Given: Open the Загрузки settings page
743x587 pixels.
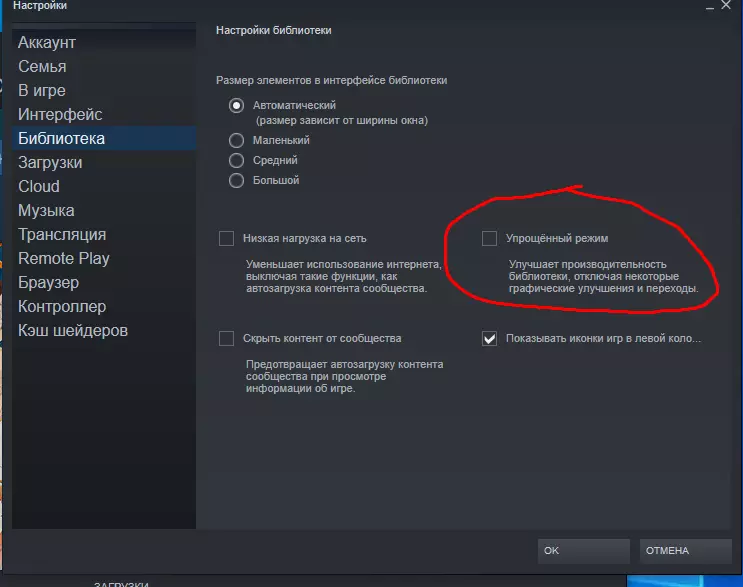Looking at the screenshot, I should [104, 163].
